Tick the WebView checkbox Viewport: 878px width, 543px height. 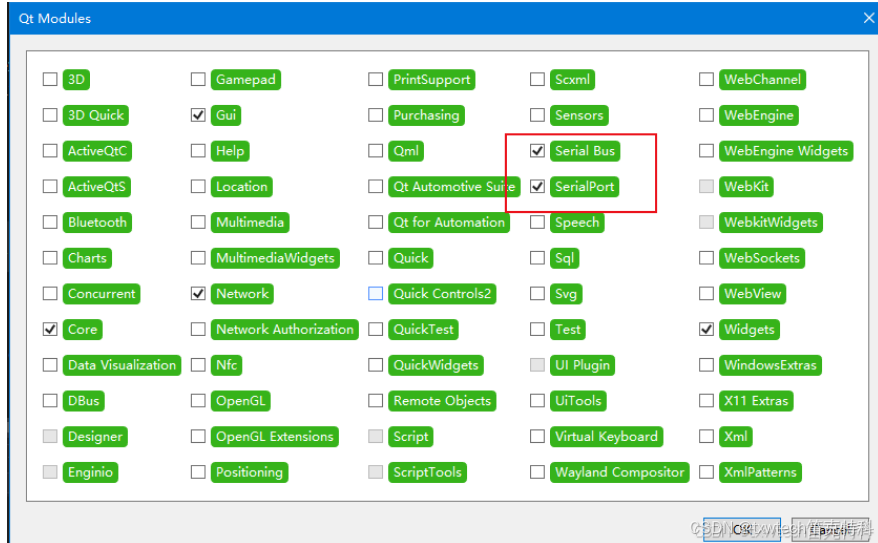click(x=706, y=294)
